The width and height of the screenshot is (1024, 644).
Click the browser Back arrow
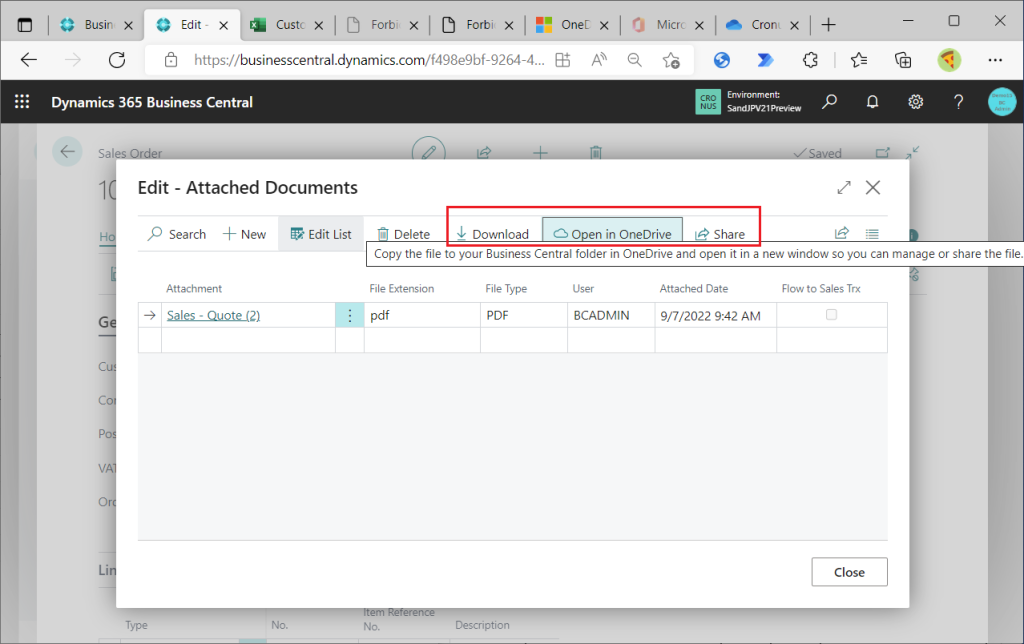point(29,60)
